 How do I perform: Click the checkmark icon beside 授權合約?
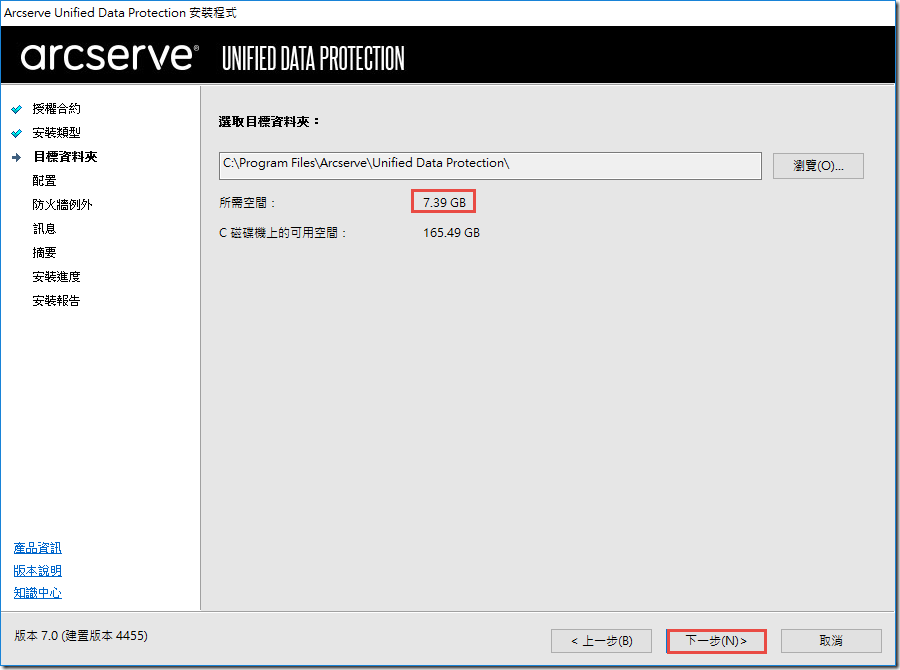(x=16, y=109)
